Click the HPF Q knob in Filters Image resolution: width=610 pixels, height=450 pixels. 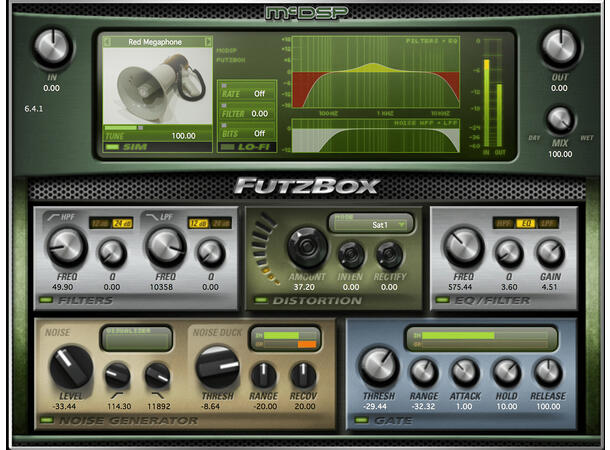[112, 253]
